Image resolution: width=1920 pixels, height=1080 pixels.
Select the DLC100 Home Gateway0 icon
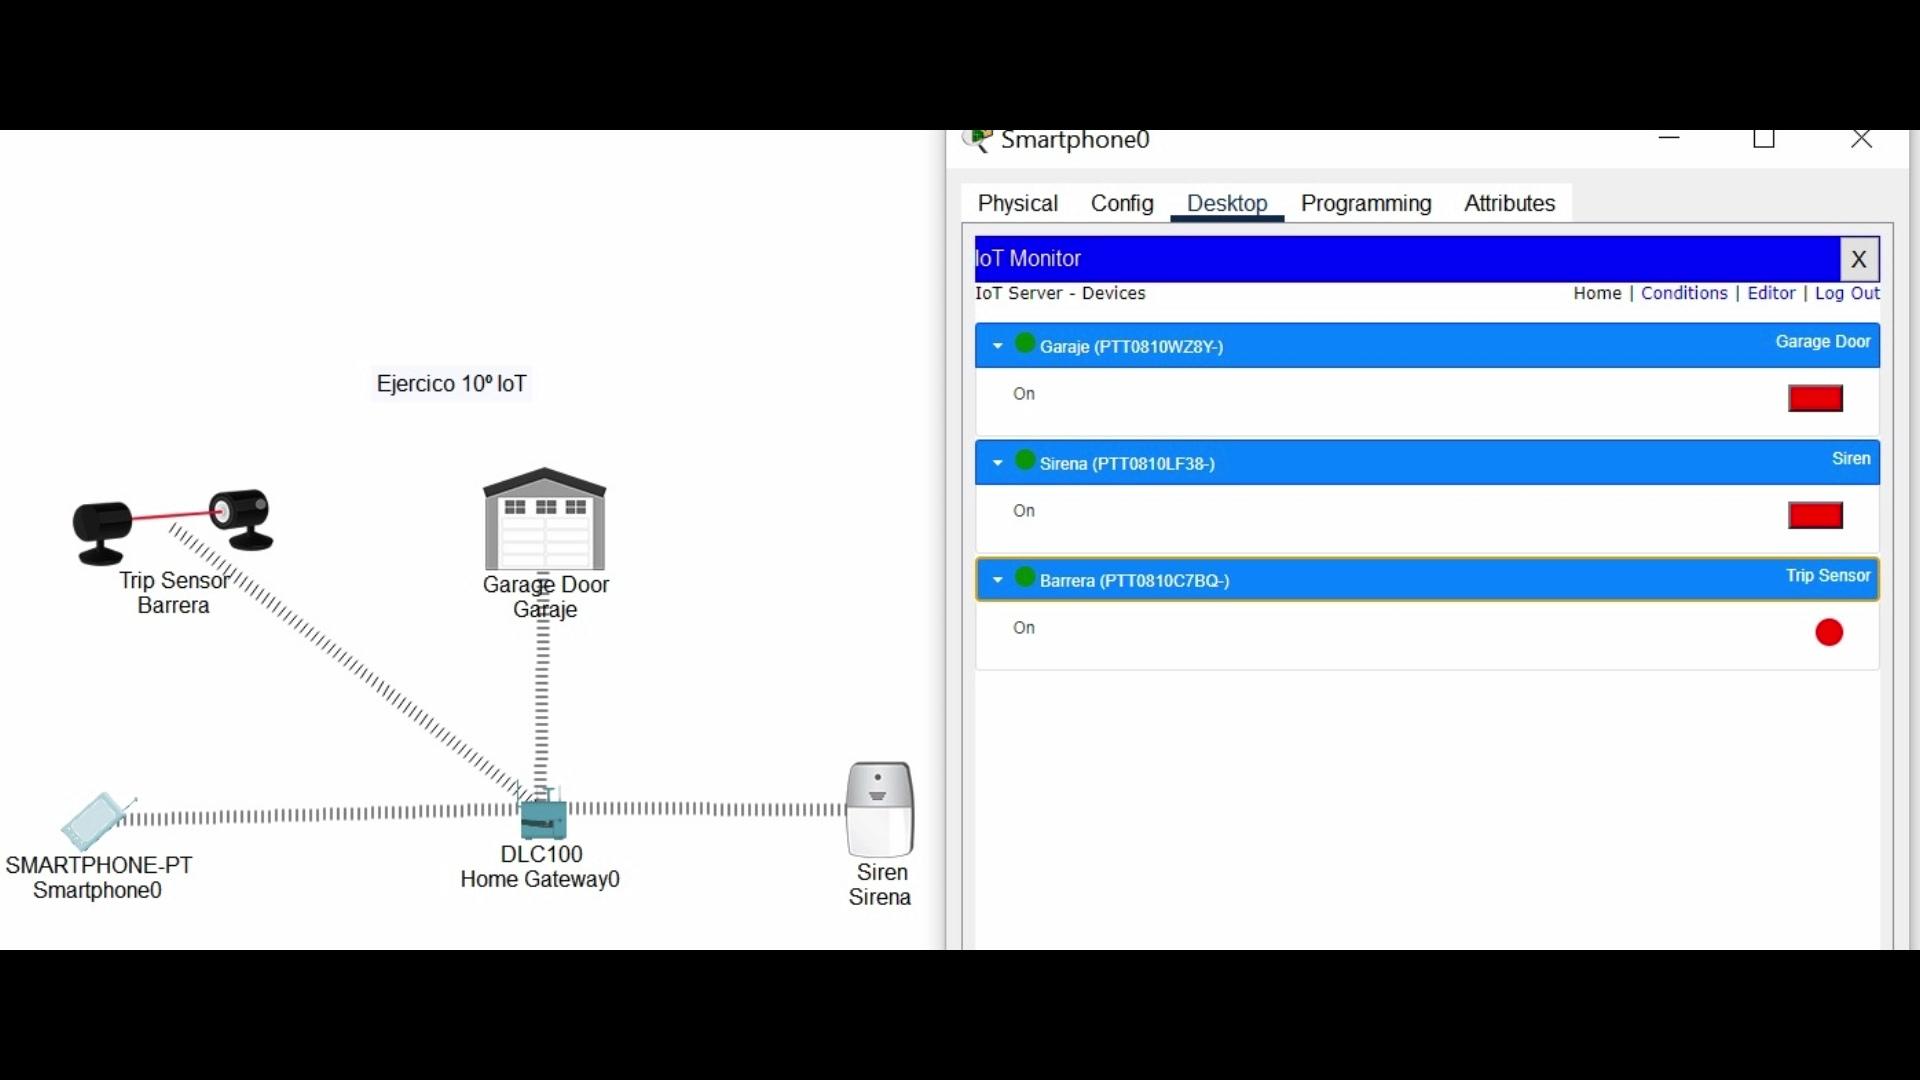click(x=543, y=818)
